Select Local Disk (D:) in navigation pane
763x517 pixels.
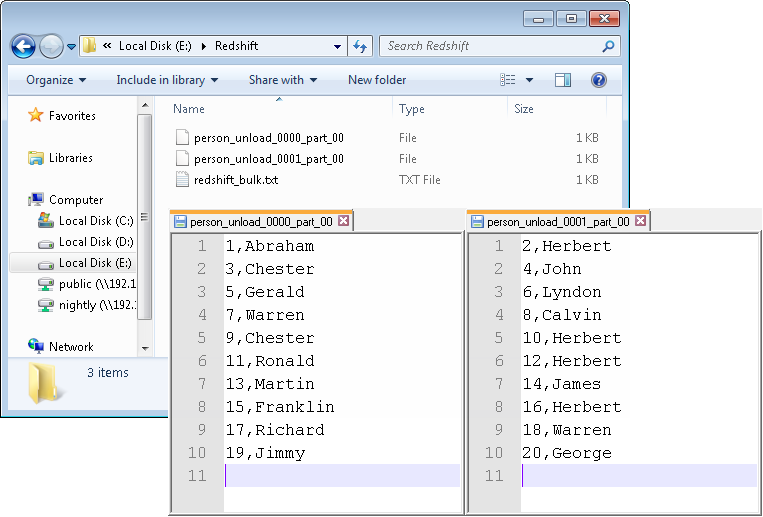(96, 242)
